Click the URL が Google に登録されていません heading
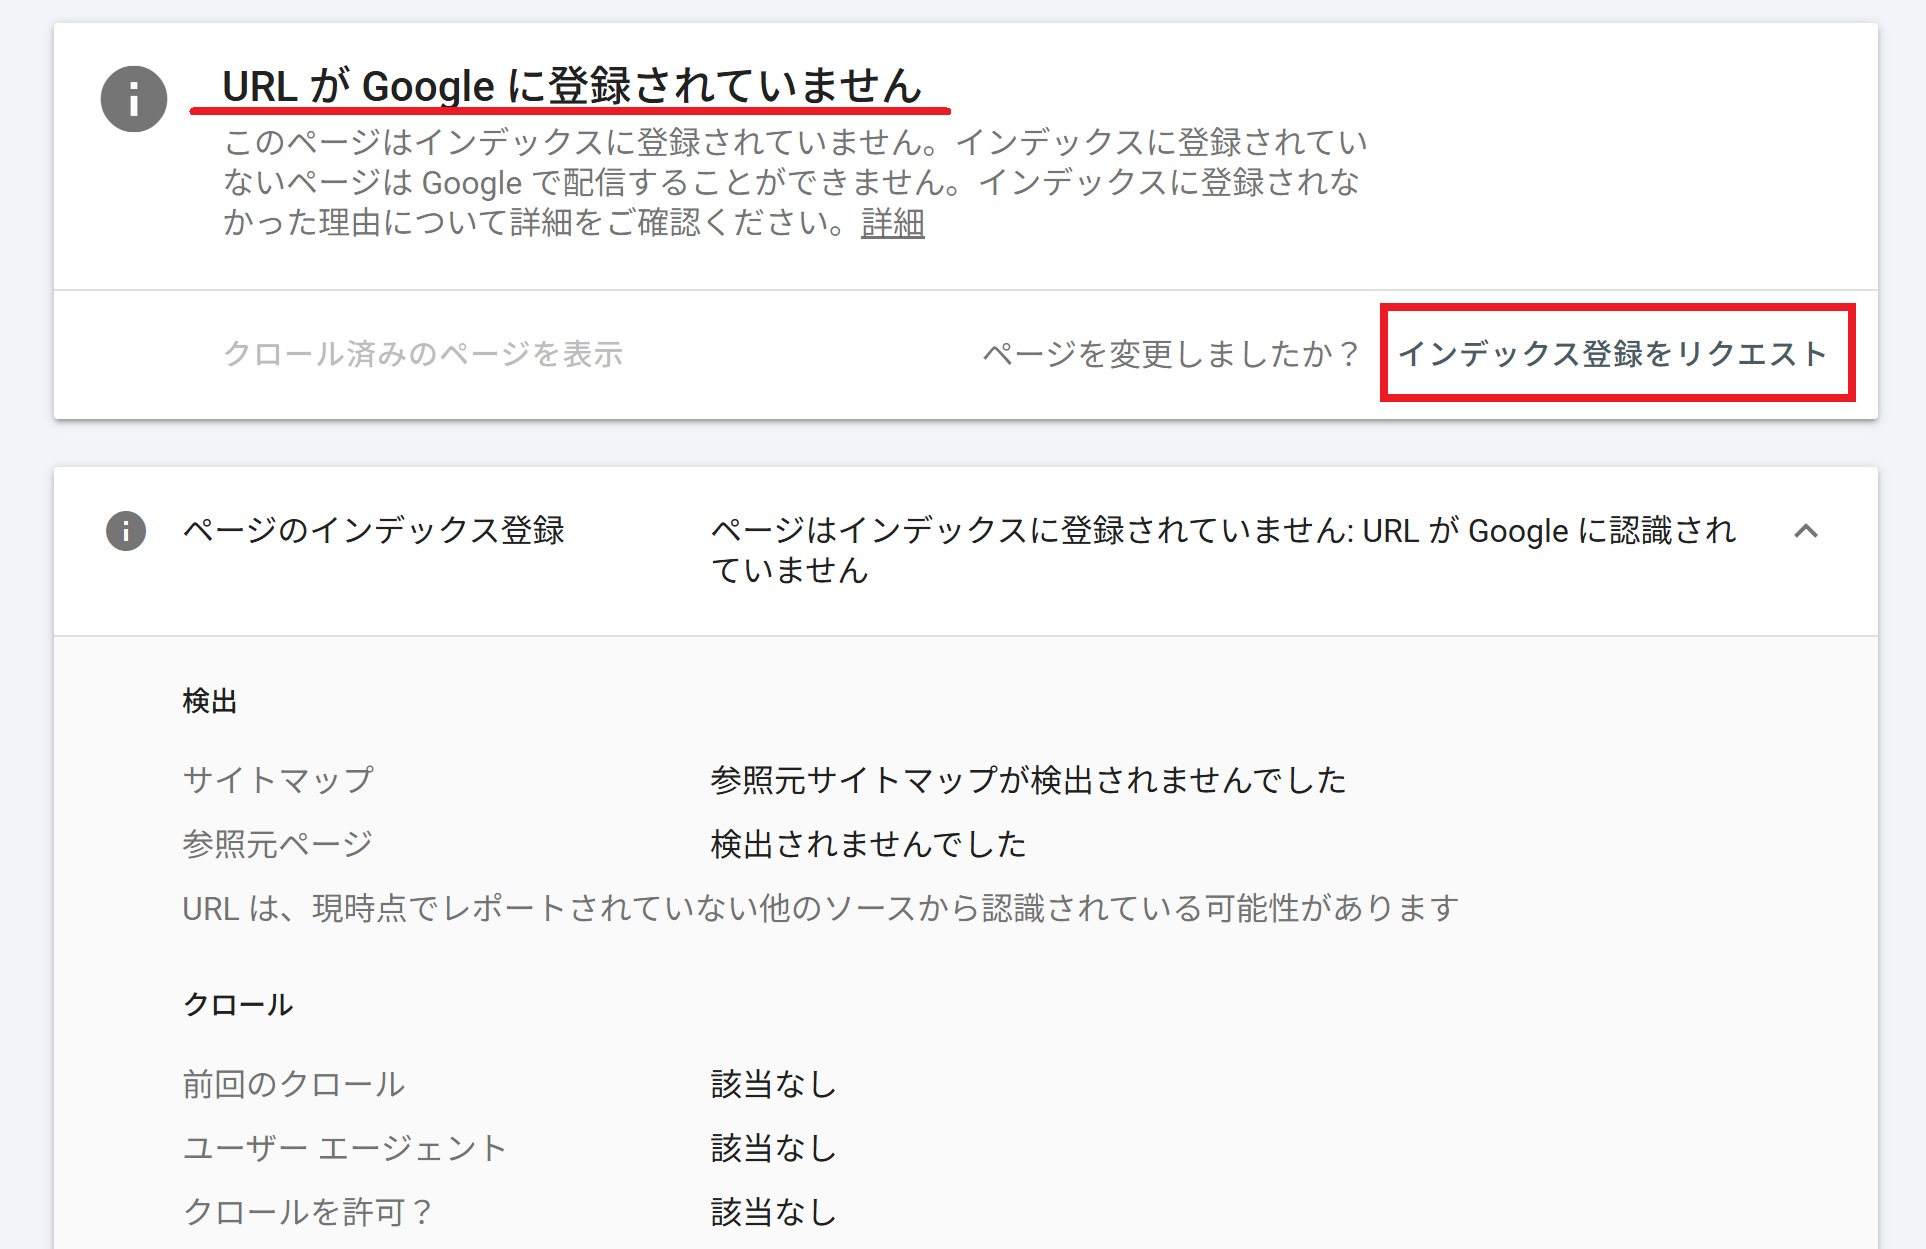The width and height of the screenshot is (1926, 1249). coord(571,86)
